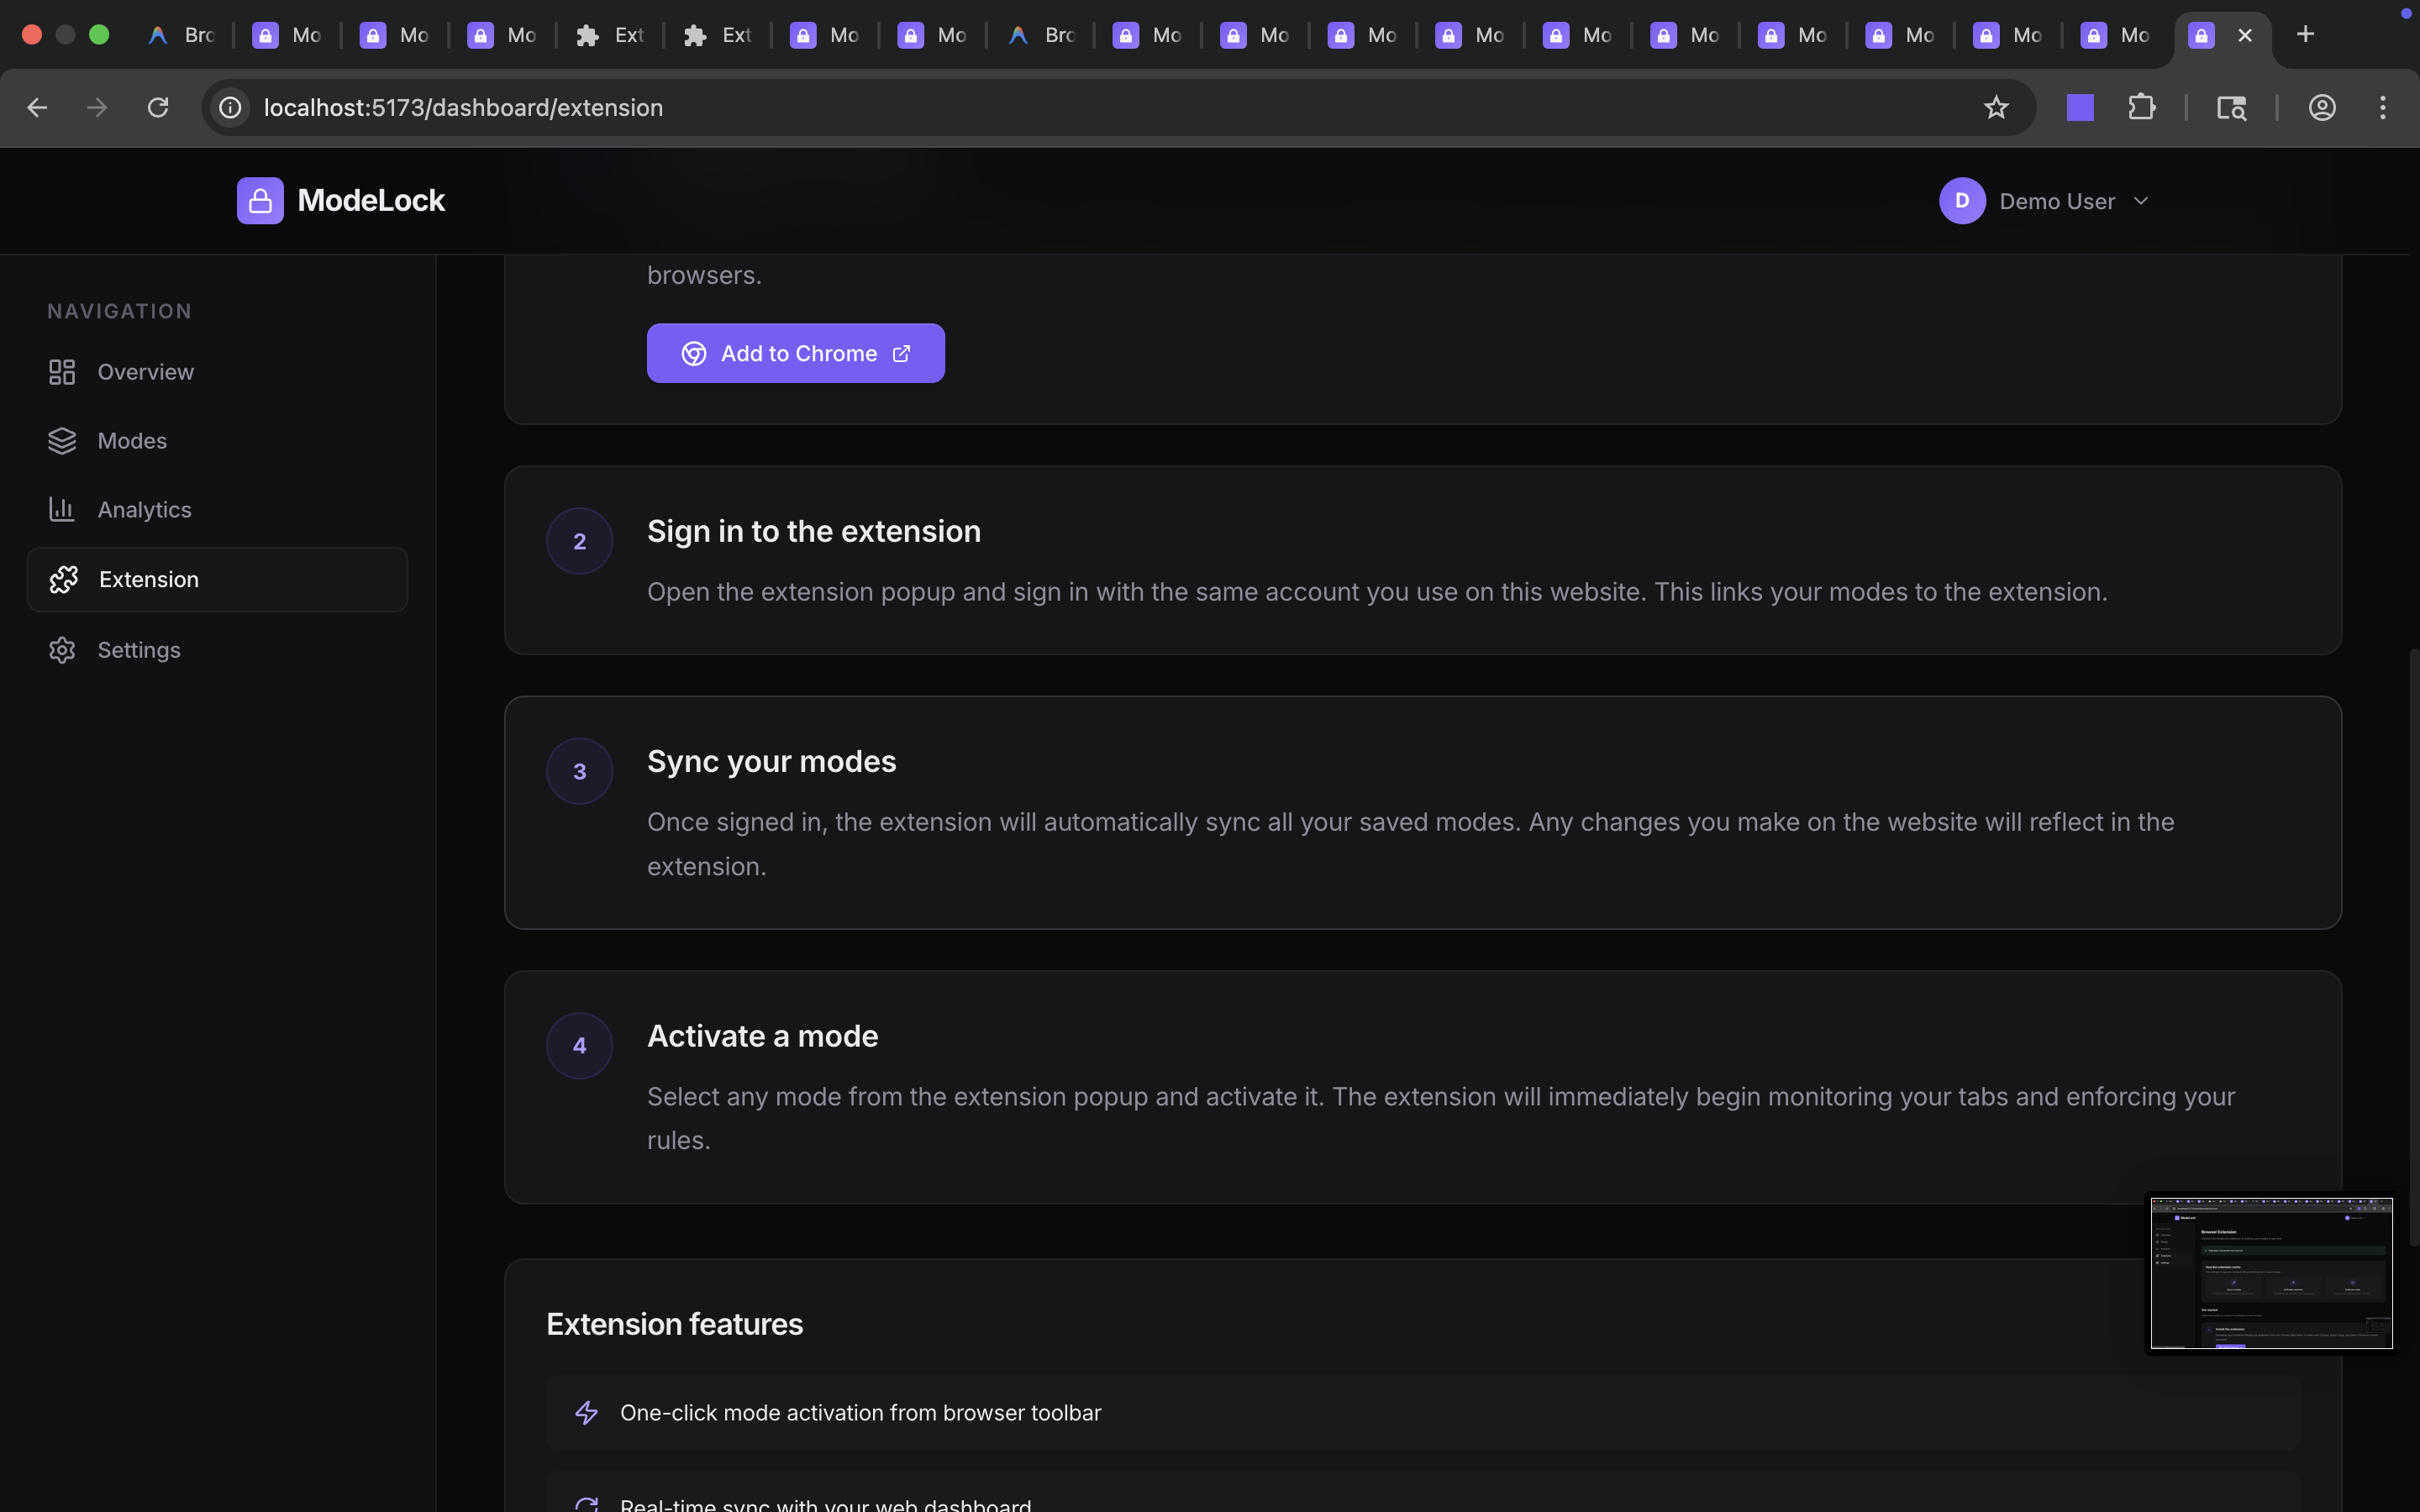Reload the current page
The width and height of the screenshot is (2420, 1512).
158,107
